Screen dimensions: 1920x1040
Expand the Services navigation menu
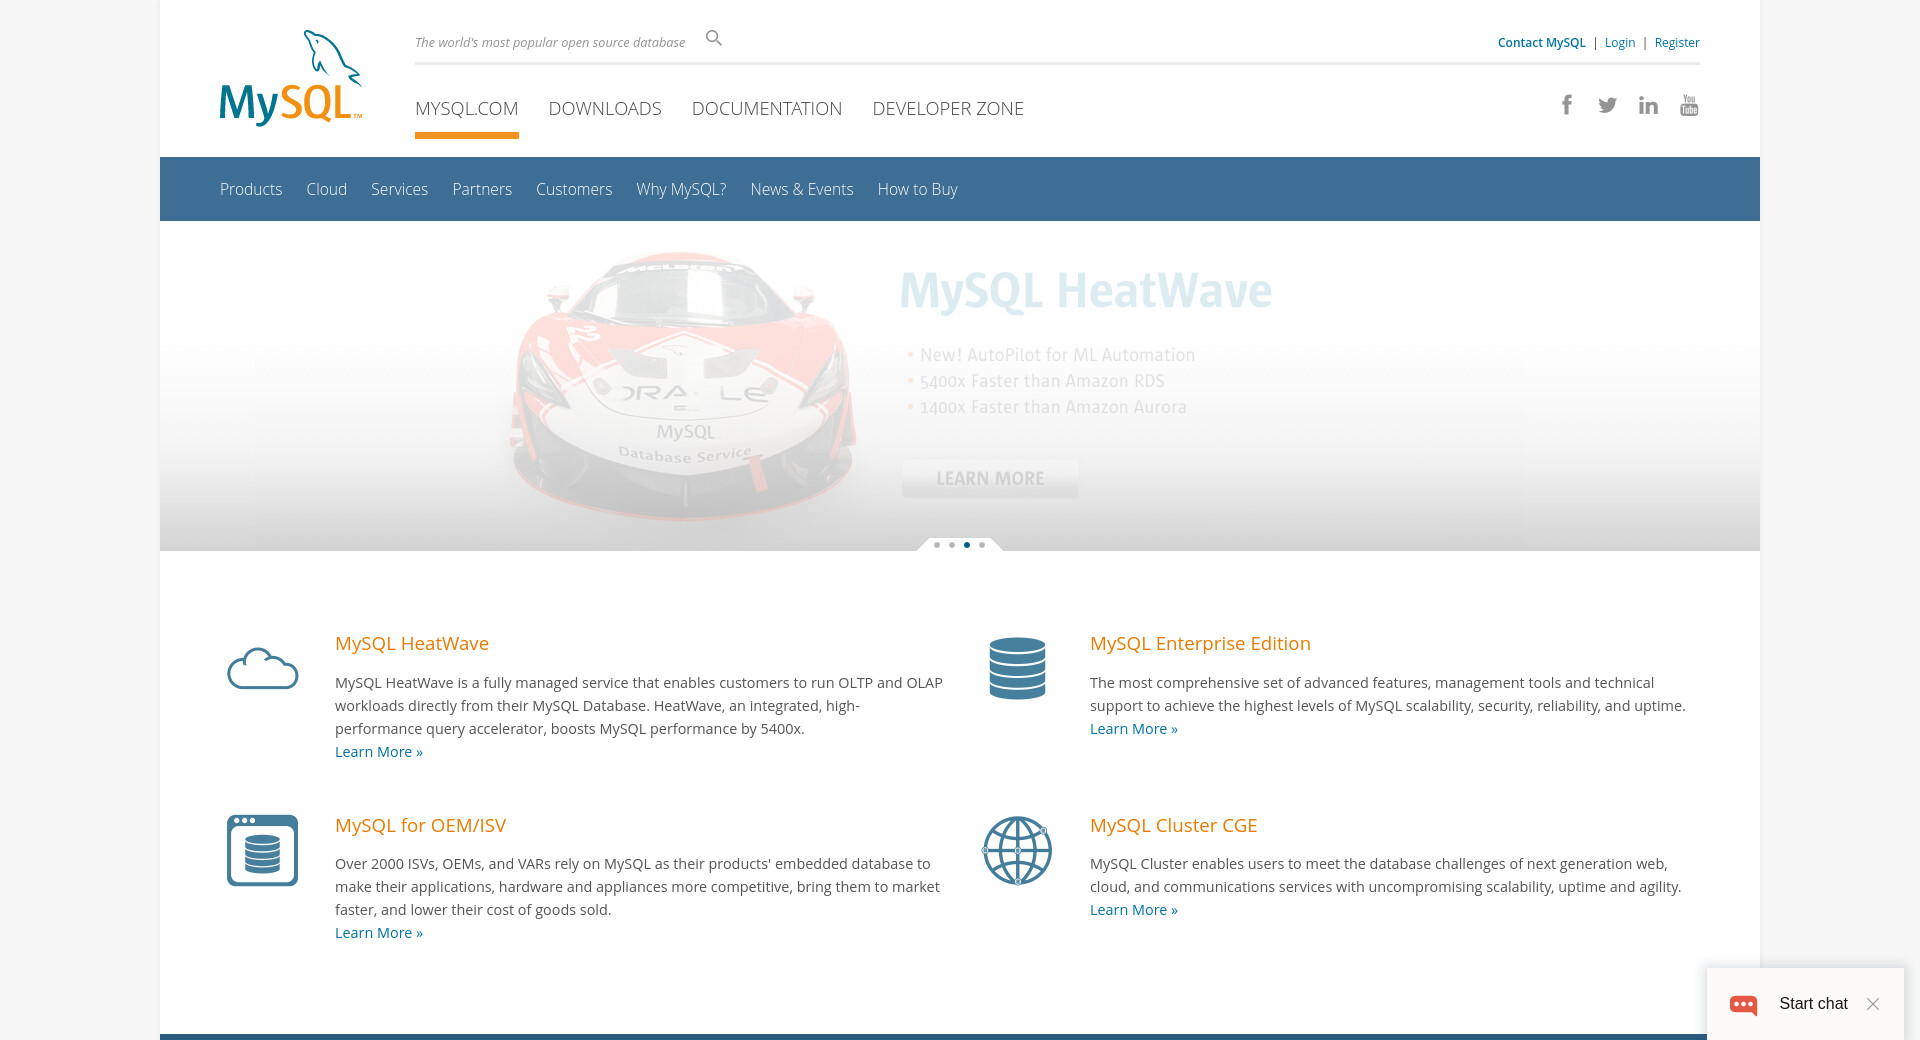point(399,189)
